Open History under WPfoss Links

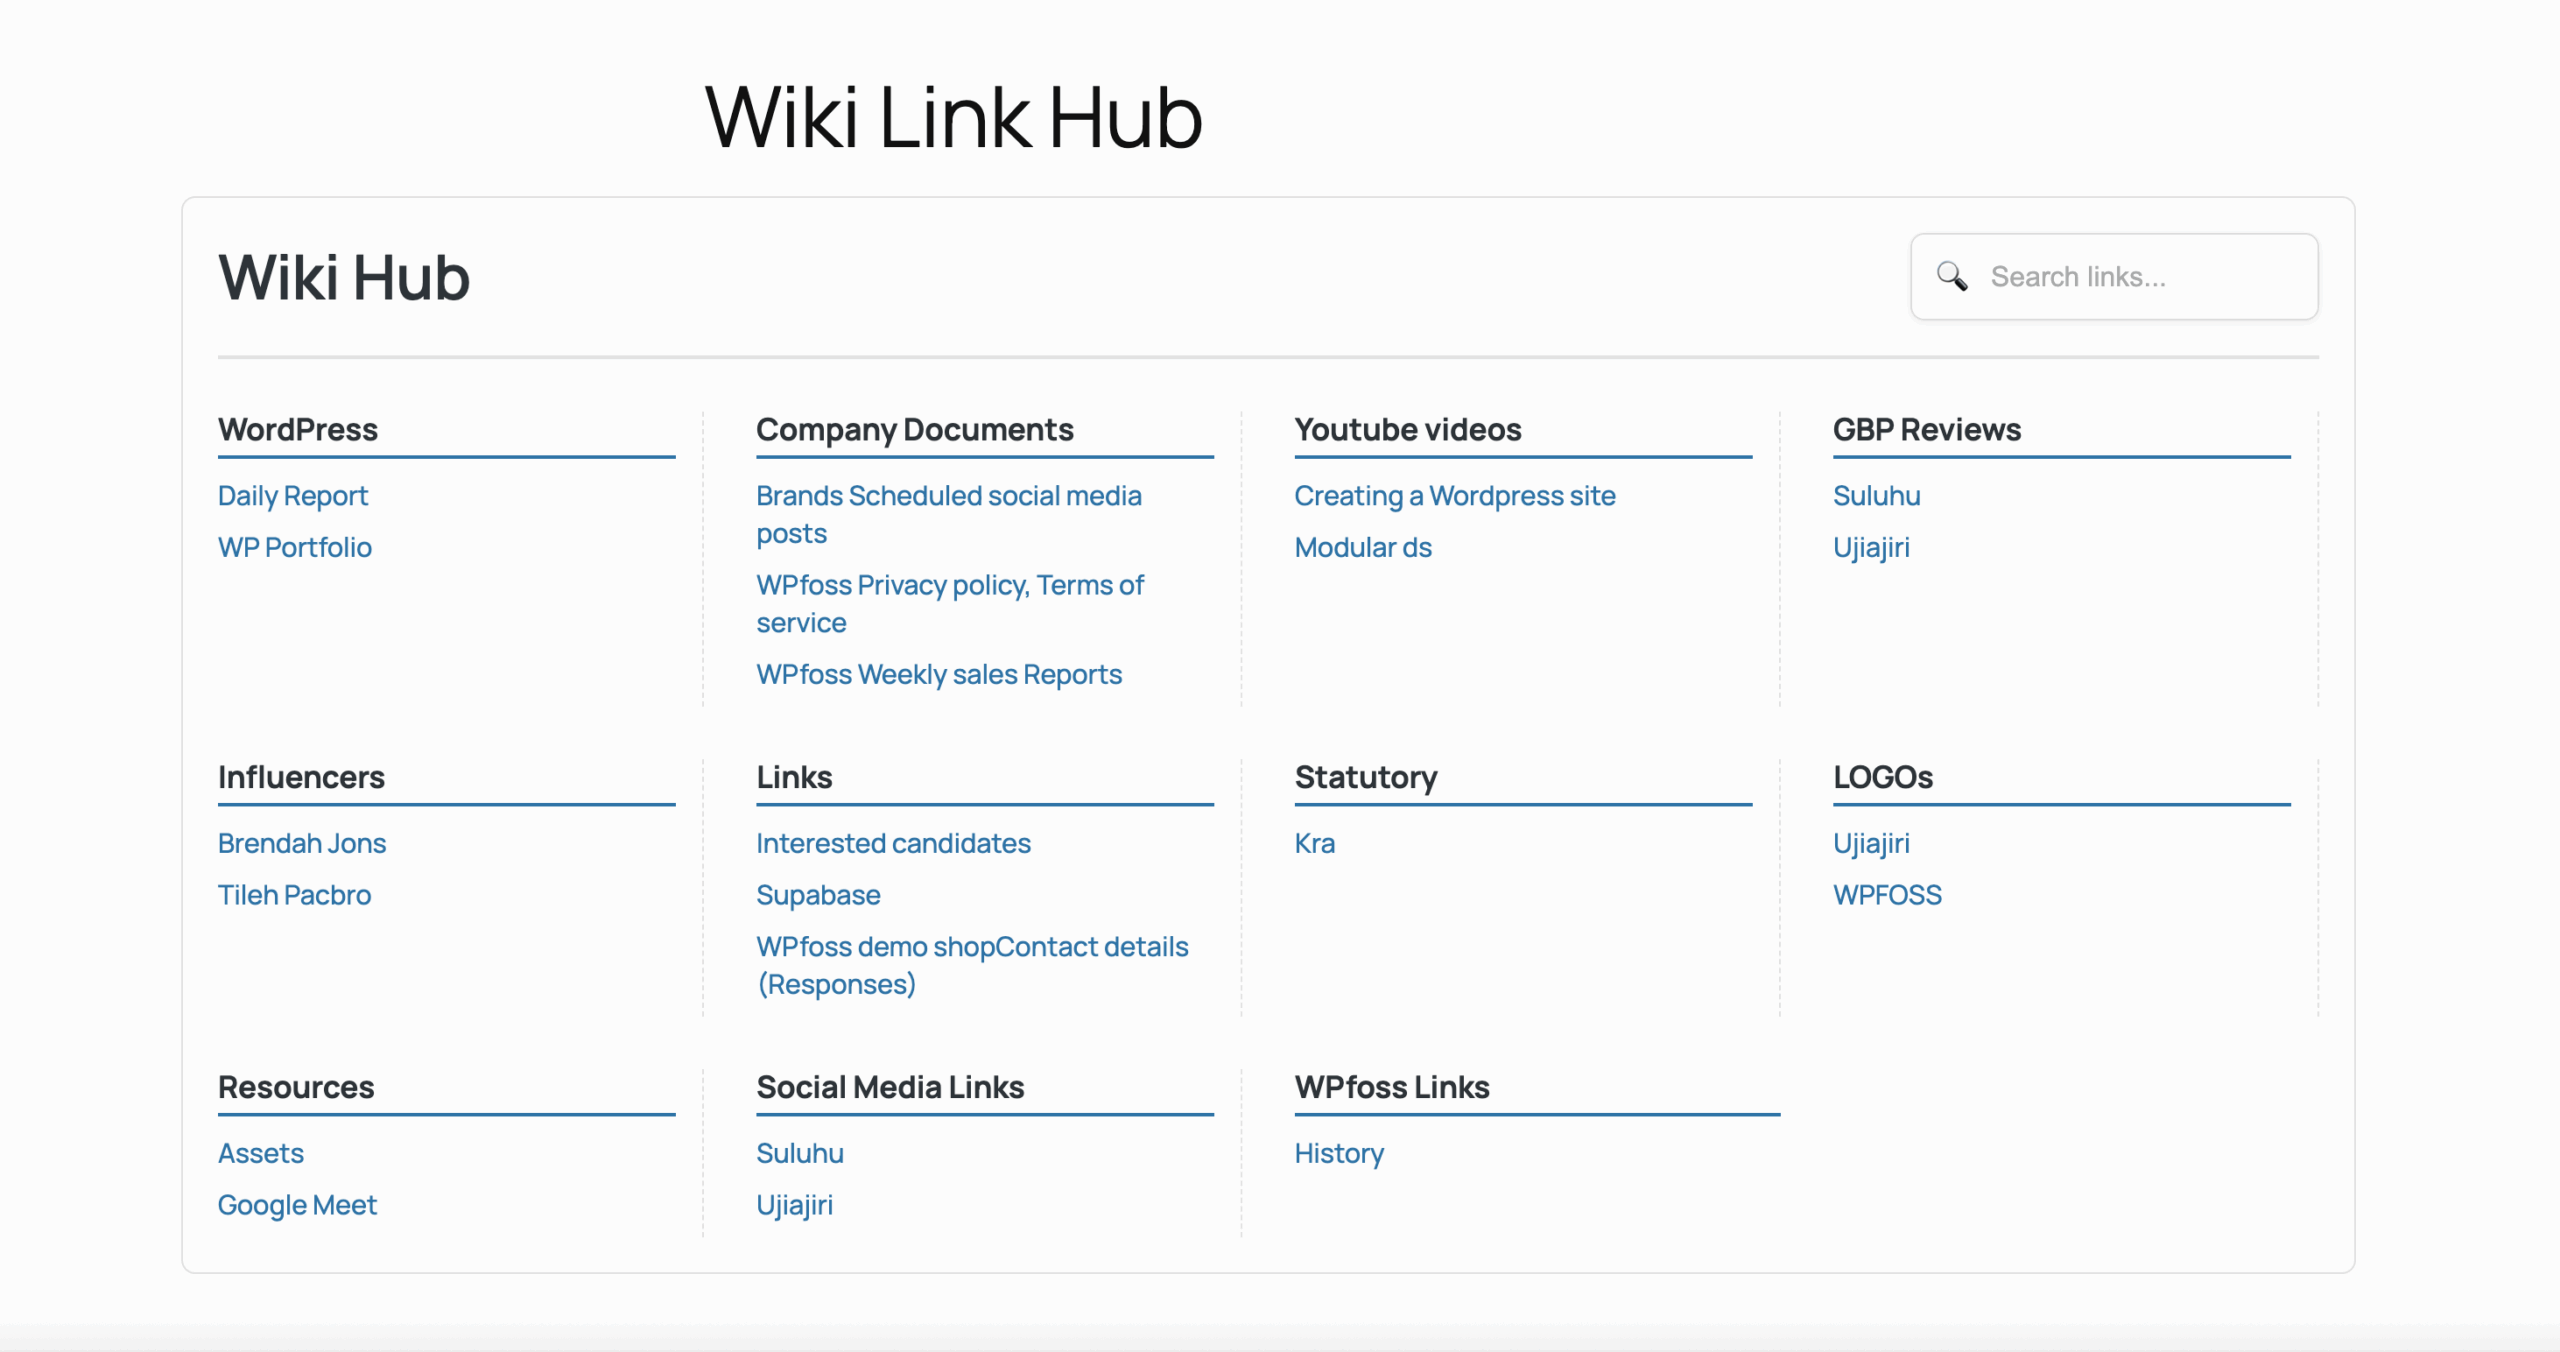[1339, 1154]
